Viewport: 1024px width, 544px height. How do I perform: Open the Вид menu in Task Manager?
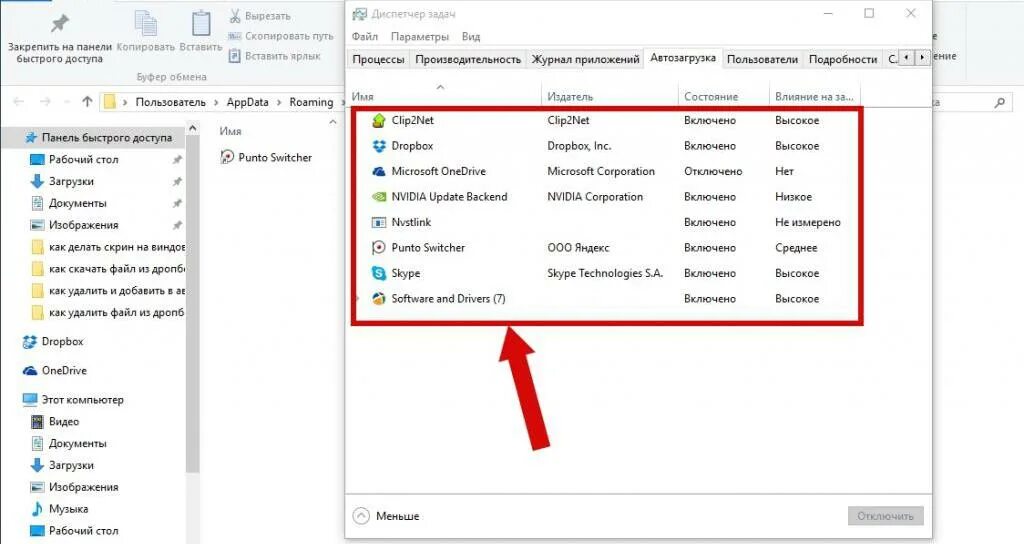click(x=470, y=37)
